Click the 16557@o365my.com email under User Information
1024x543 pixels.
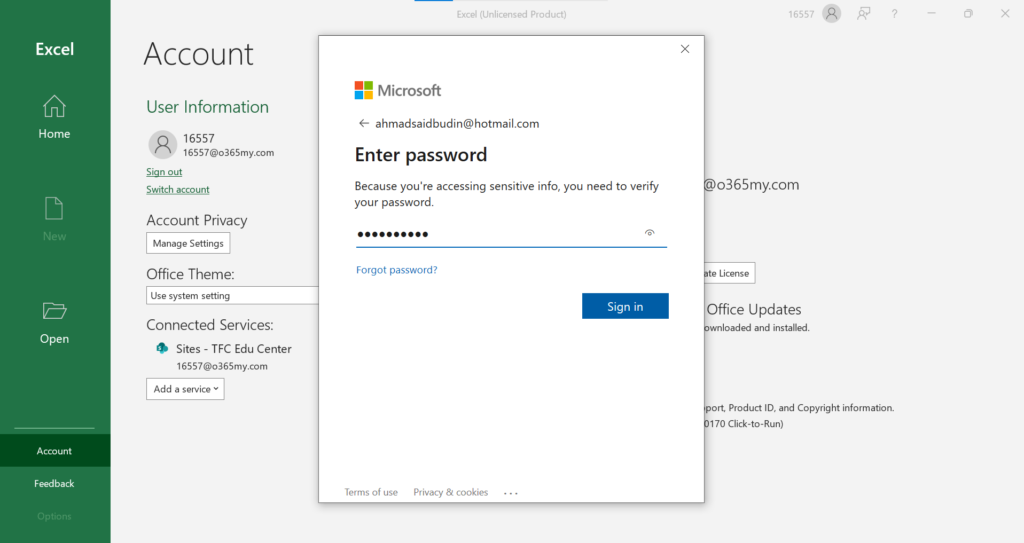pos(229,153)
